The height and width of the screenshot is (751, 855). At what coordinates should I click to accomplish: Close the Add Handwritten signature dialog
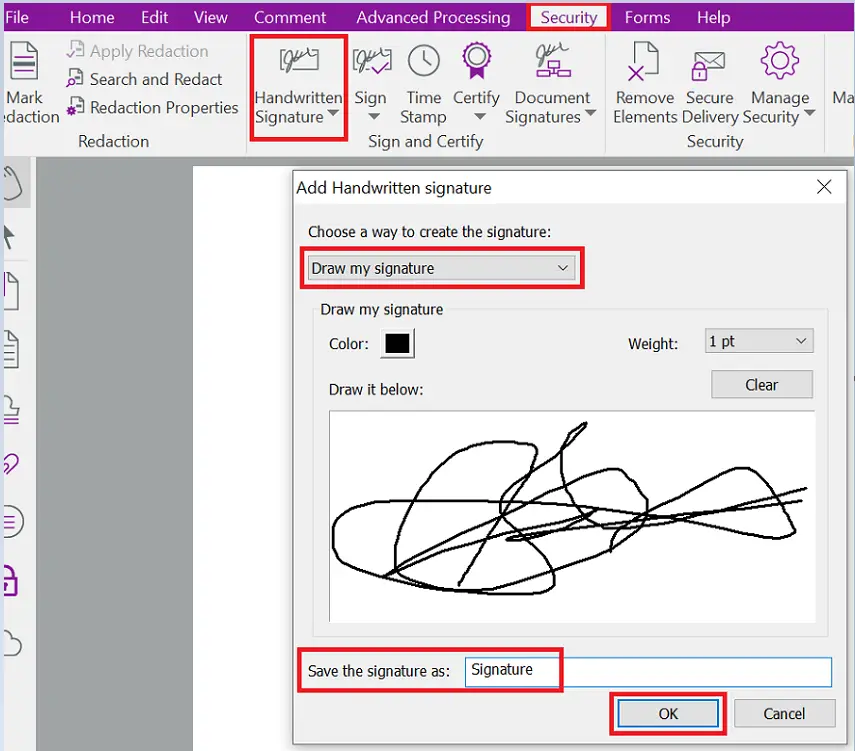[x=824, y=187]
